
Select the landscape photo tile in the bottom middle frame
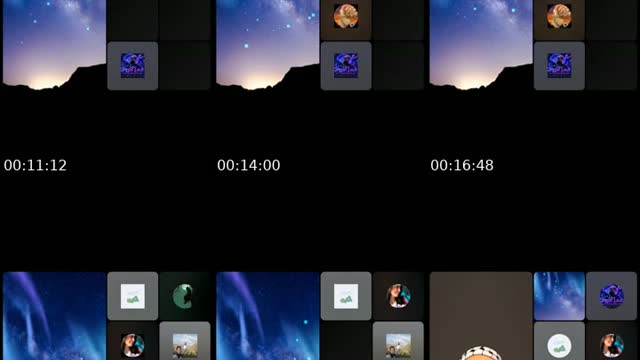point(398,341)
